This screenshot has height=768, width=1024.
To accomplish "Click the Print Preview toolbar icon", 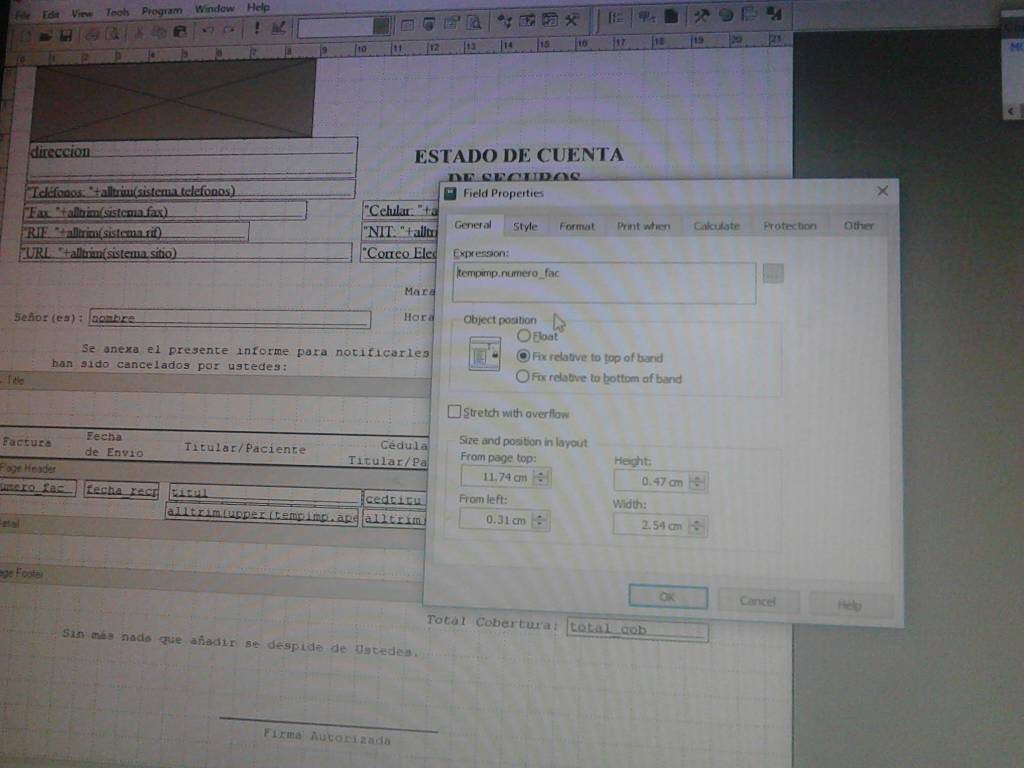I will pos(112,33).
